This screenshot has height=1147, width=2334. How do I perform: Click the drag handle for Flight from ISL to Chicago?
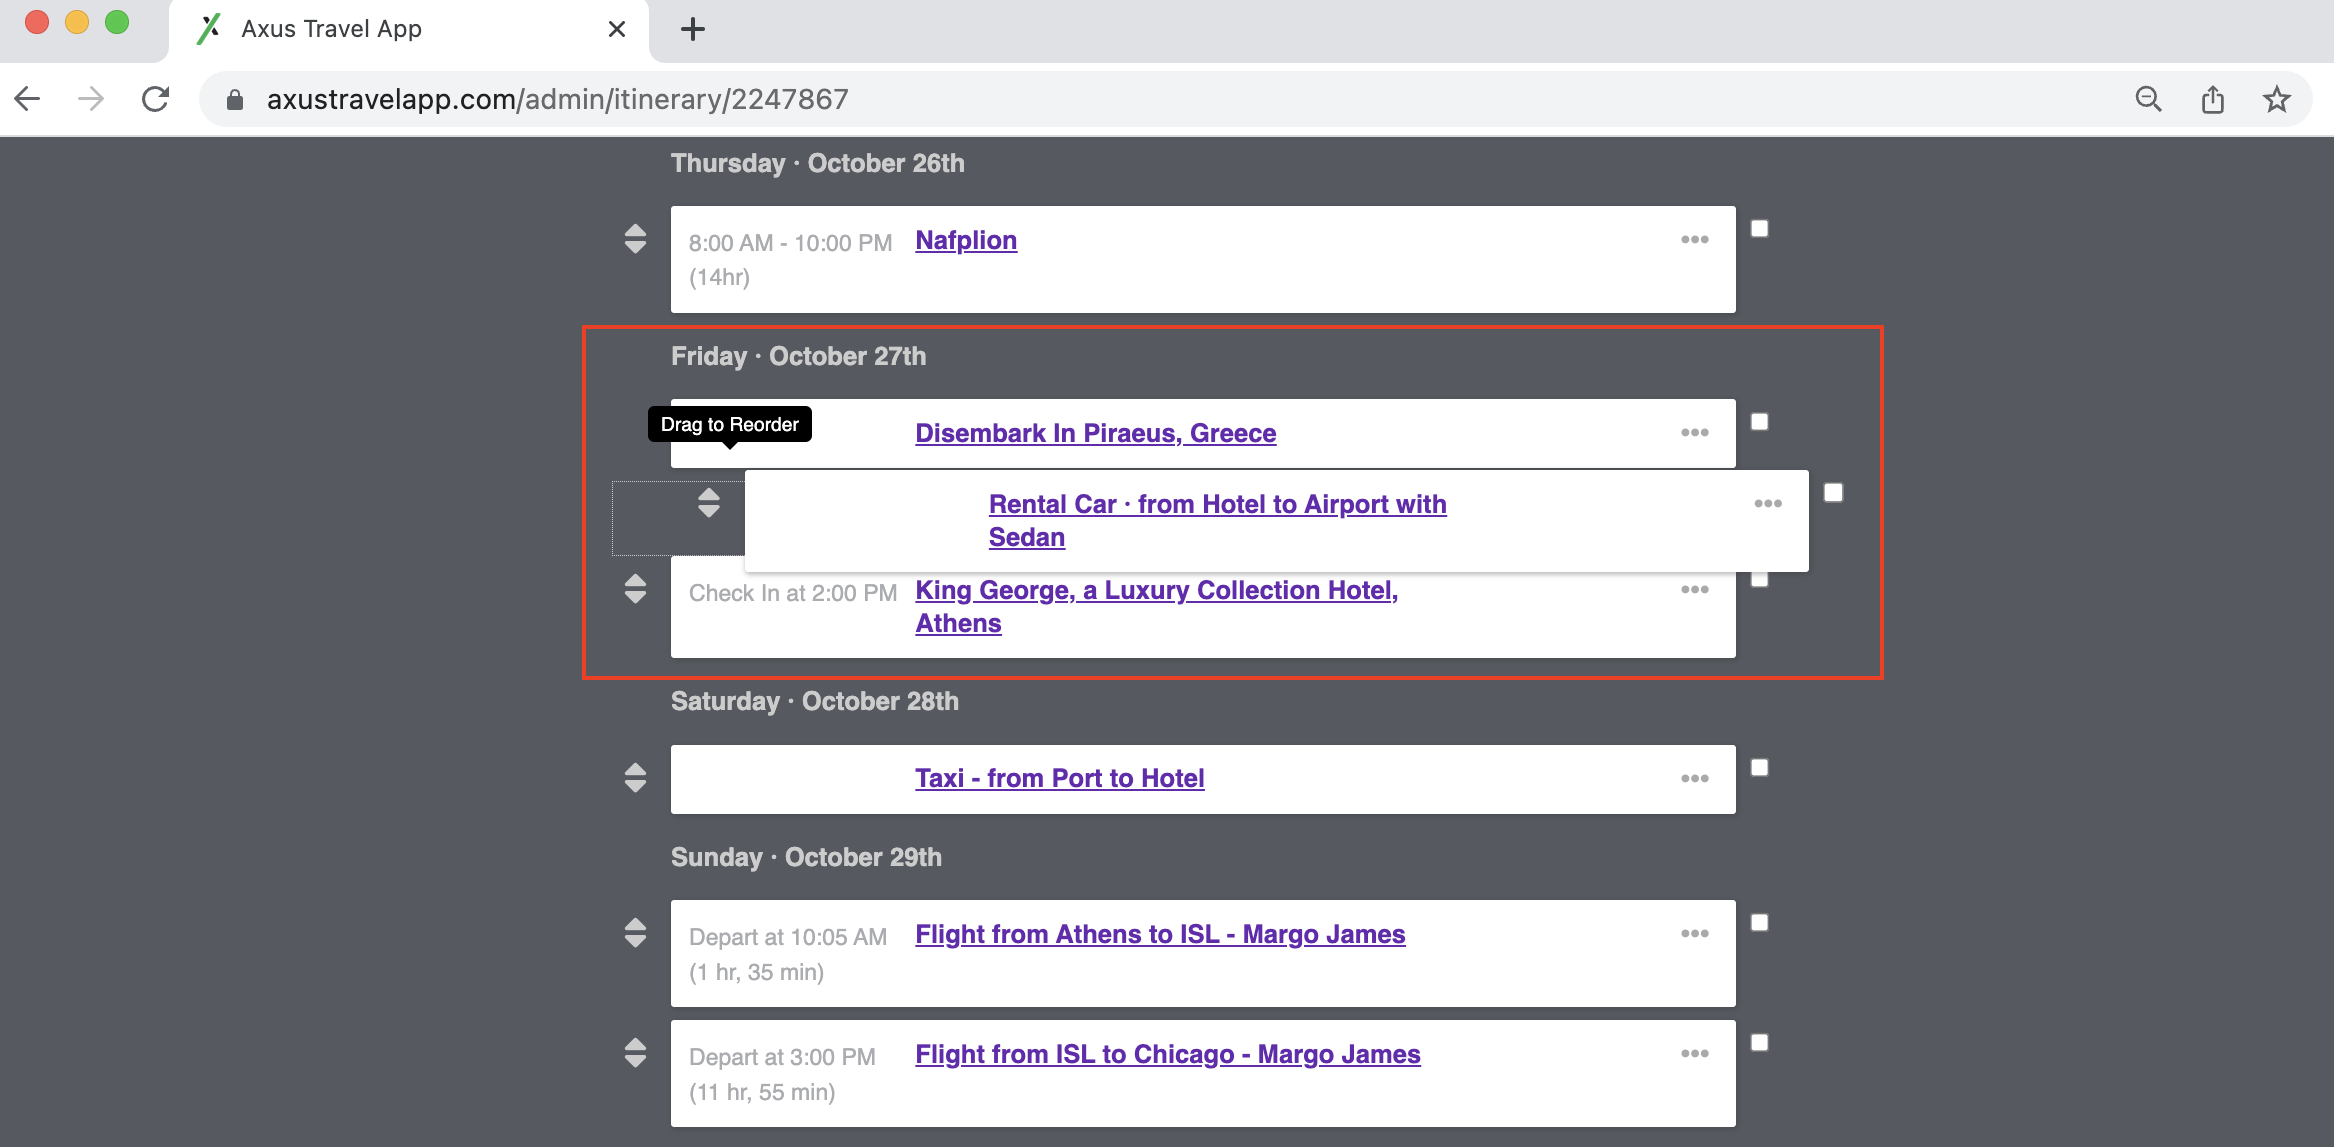point(636,1053)
